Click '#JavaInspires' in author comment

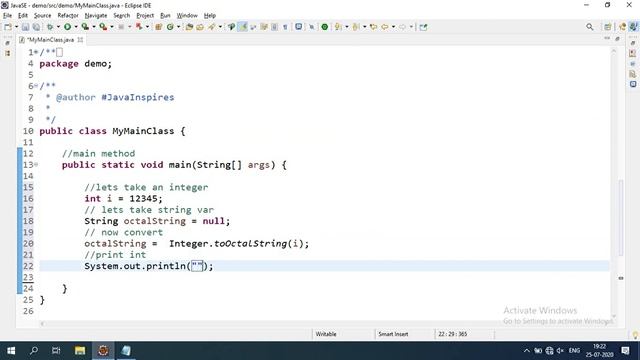tap(138, 97)
